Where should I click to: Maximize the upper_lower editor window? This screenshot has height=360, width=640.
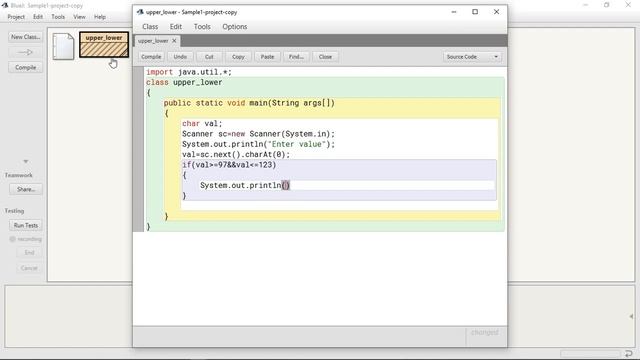pos(475,12)
